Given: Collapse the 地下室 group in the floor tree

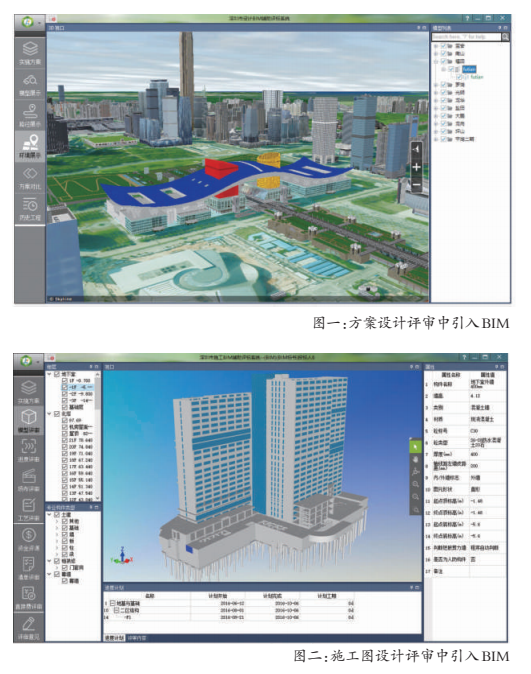Looking at the screenshot, I should coord(50,374).
